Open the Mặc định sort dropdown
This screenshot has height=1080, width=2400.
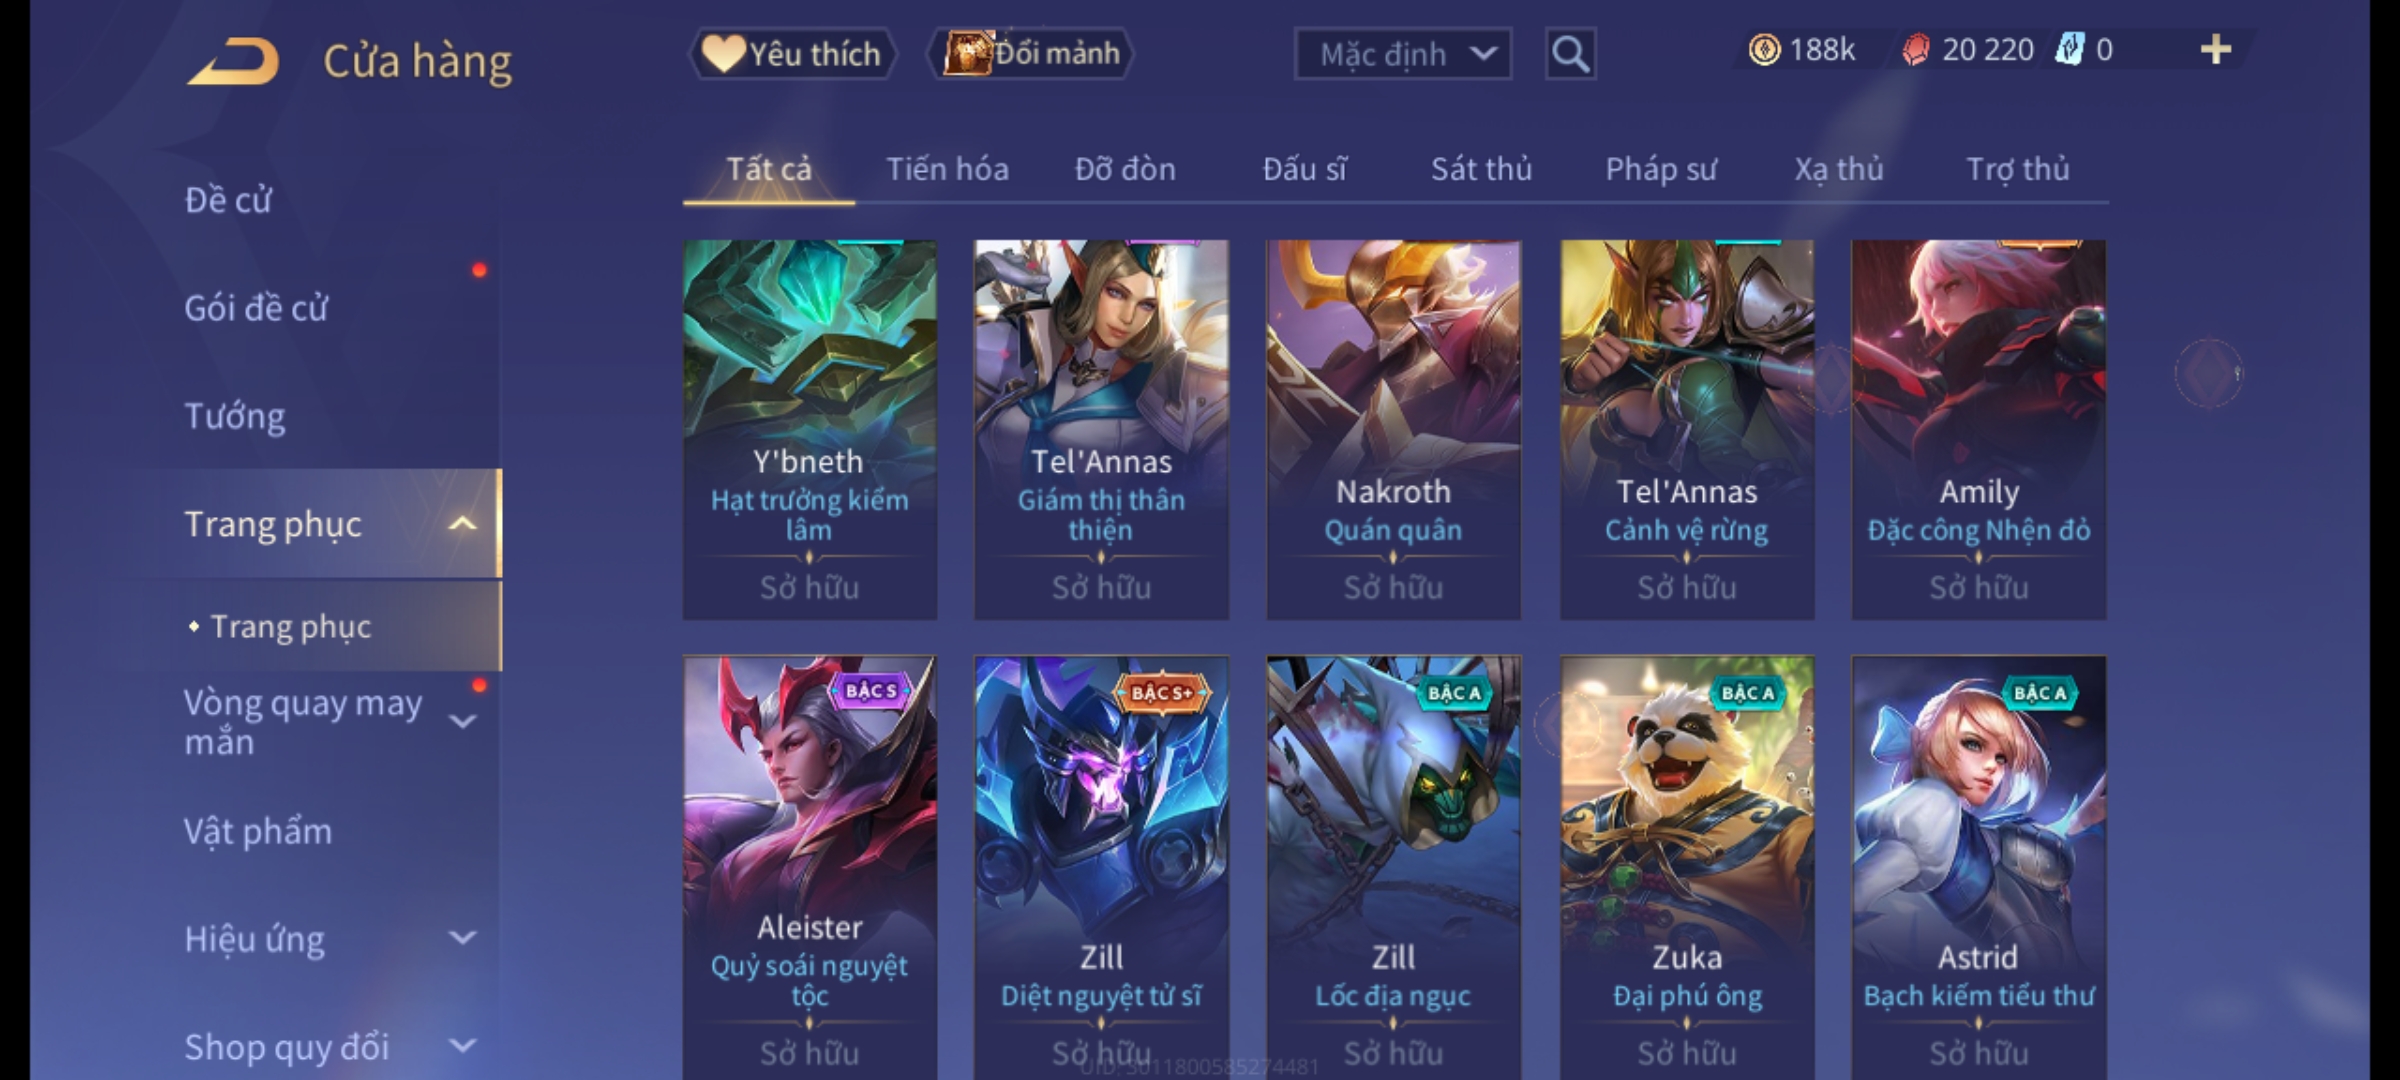(1402, 54)
